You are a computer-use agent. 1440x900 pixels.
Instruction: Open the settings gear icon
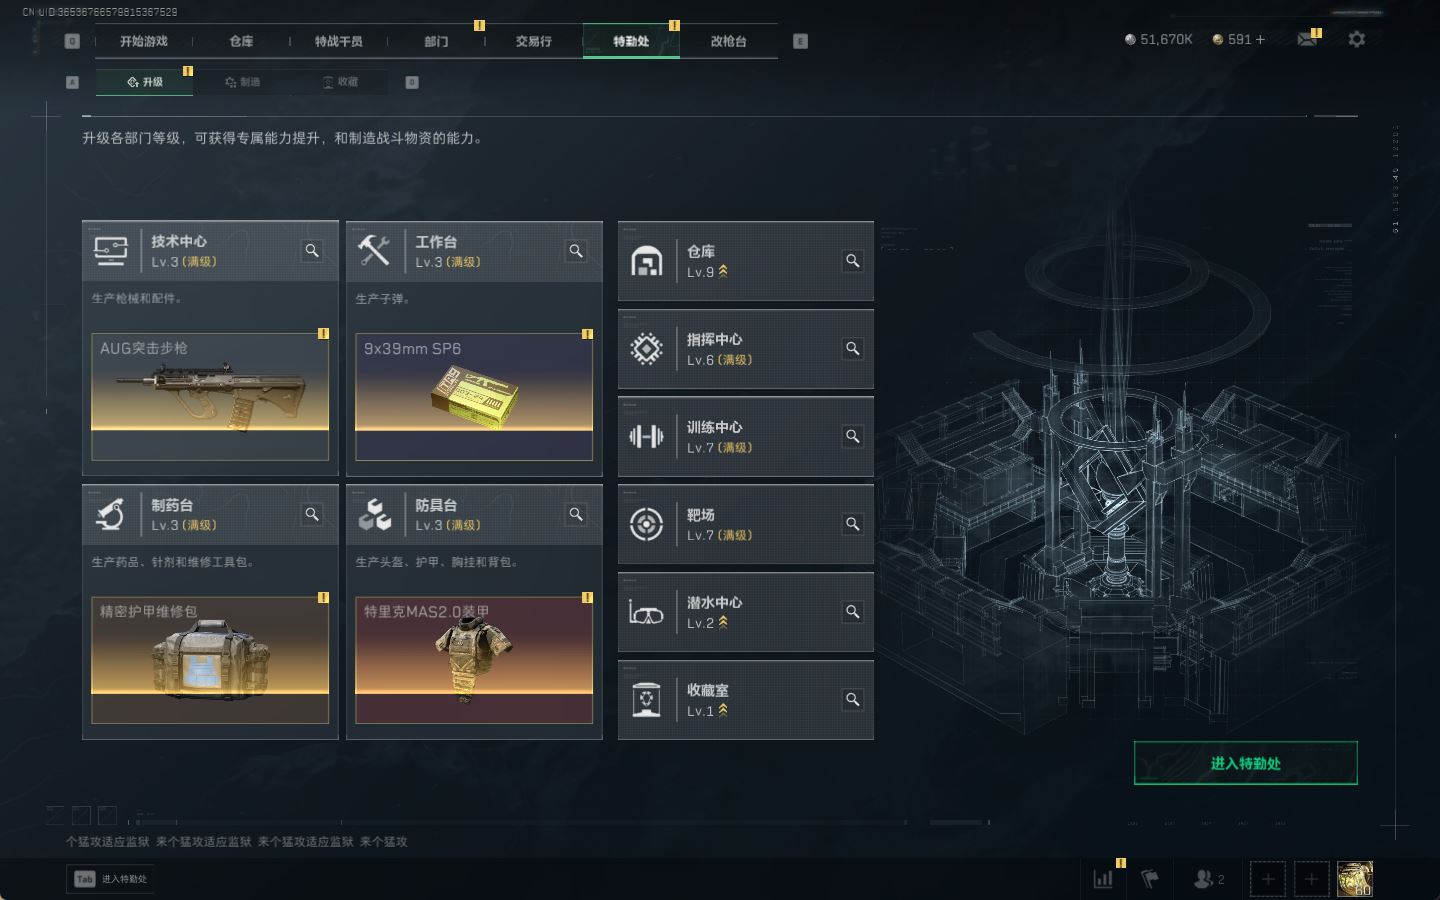pos(1356,39)
